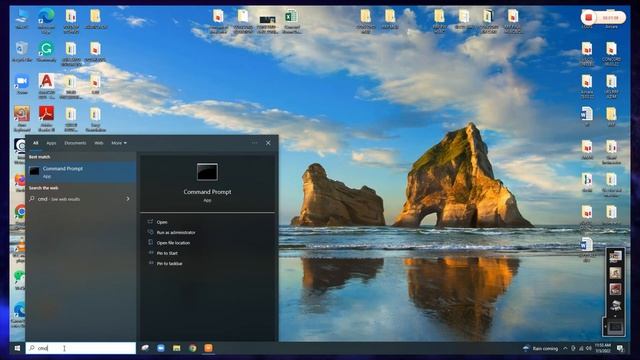
Task: Select the Recycle Bin desktop icon
Action: tap(22, 51)
